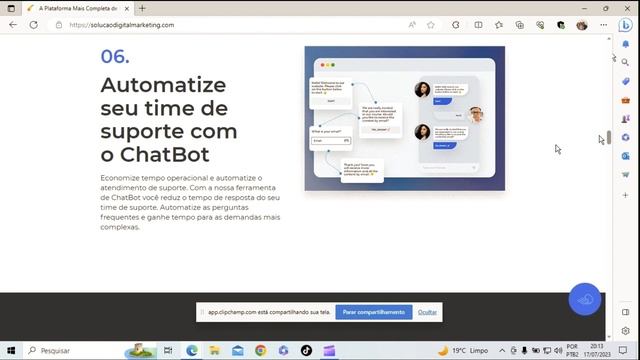The width and height of the screenshot is (640, 360).
Task: Open Microsoft Edge from the taskbar
Action: click(191, 351)
